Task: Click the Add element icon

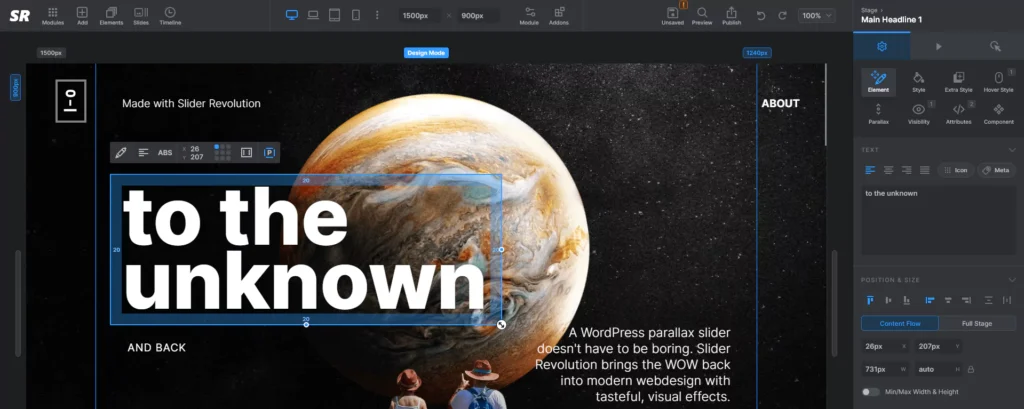Action: (82, 13)
